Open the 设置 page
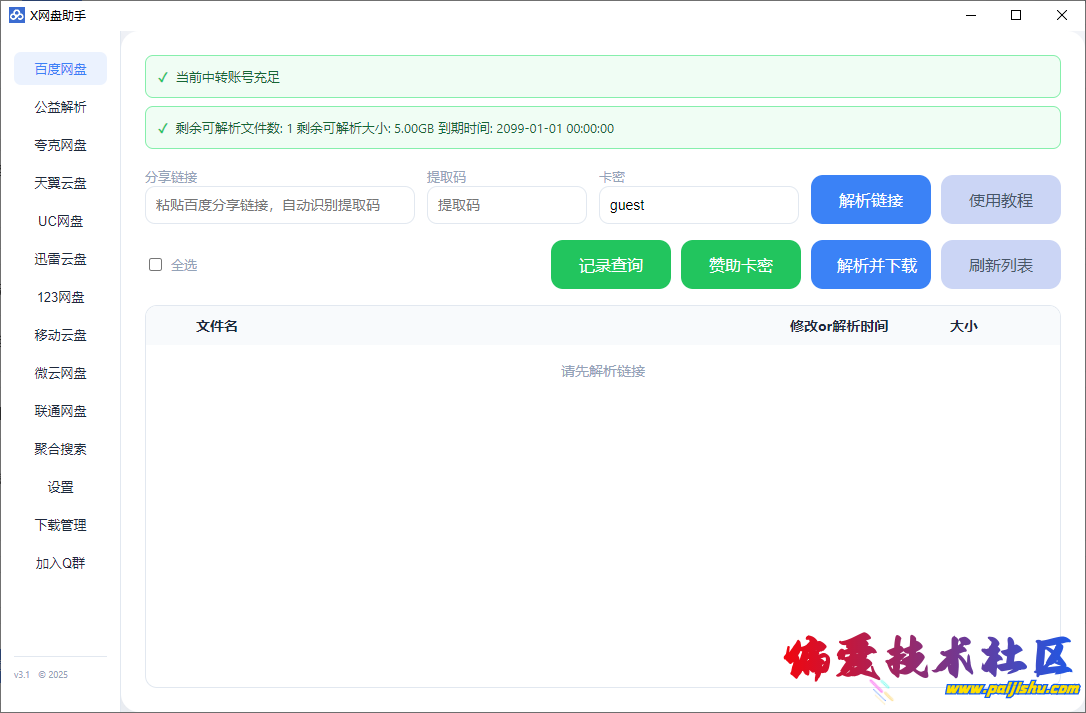Image resolution: width=1086 pixels, height=713 pixels. click(x=60, y=487)
